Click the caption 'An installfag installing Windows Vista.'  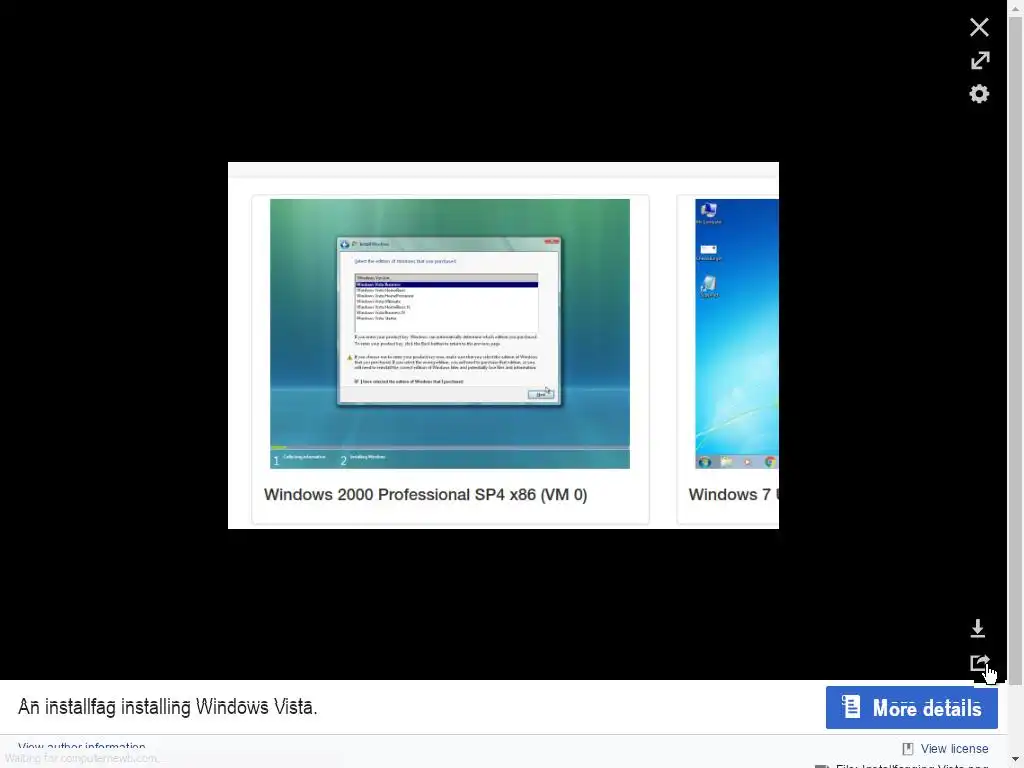click(168, 707)
